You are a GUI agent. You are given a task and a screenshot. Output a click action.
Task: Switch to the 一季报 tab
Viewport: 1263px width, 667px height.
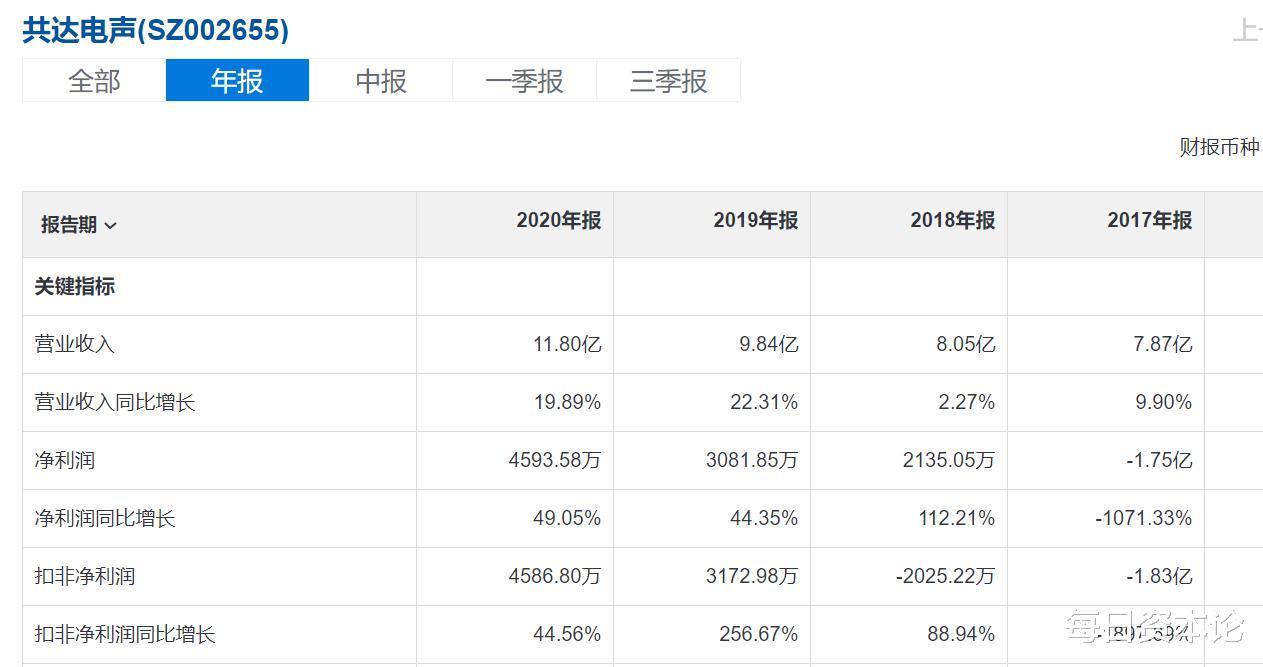525,80
